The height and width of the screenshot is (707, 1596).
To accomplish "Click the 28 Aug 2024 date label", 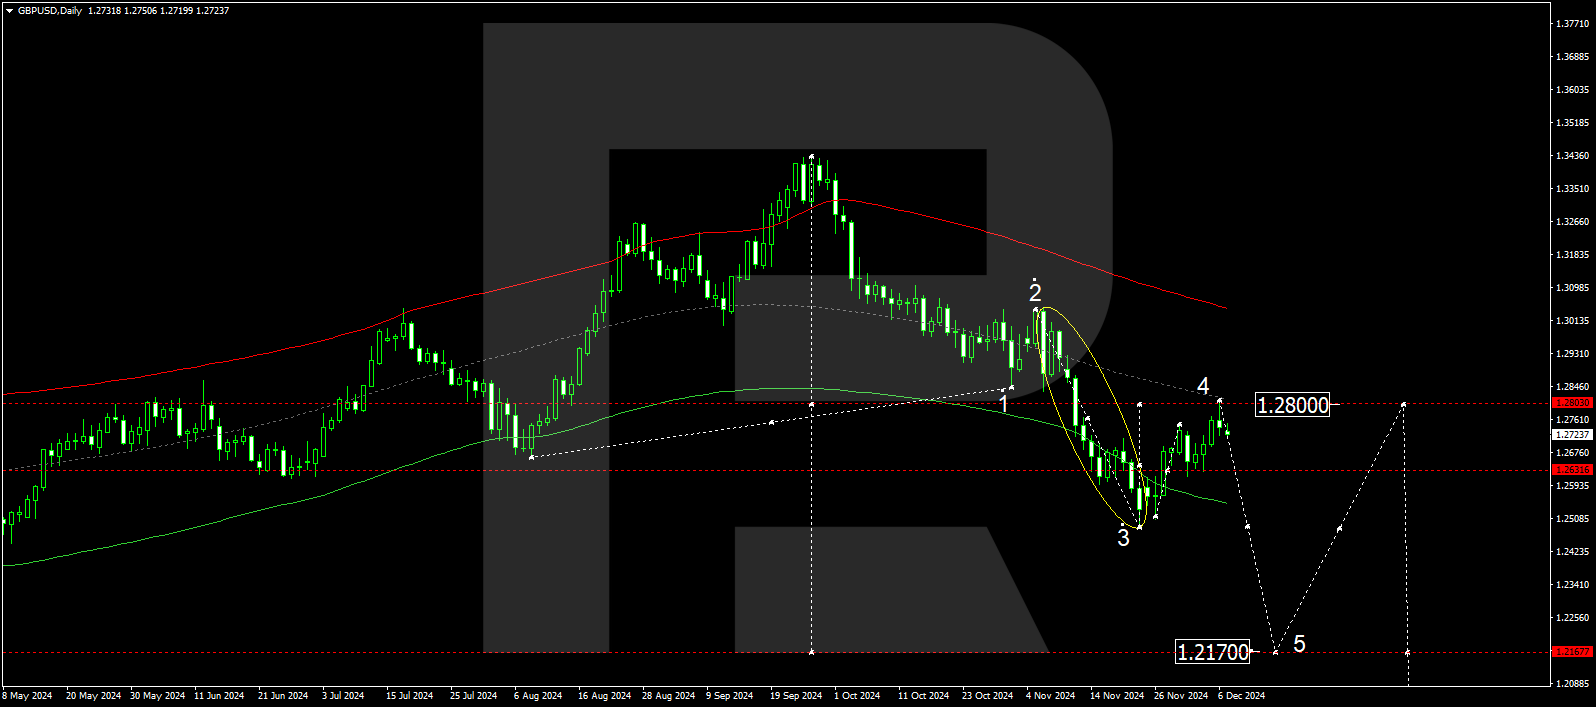I will coord(668,696).
